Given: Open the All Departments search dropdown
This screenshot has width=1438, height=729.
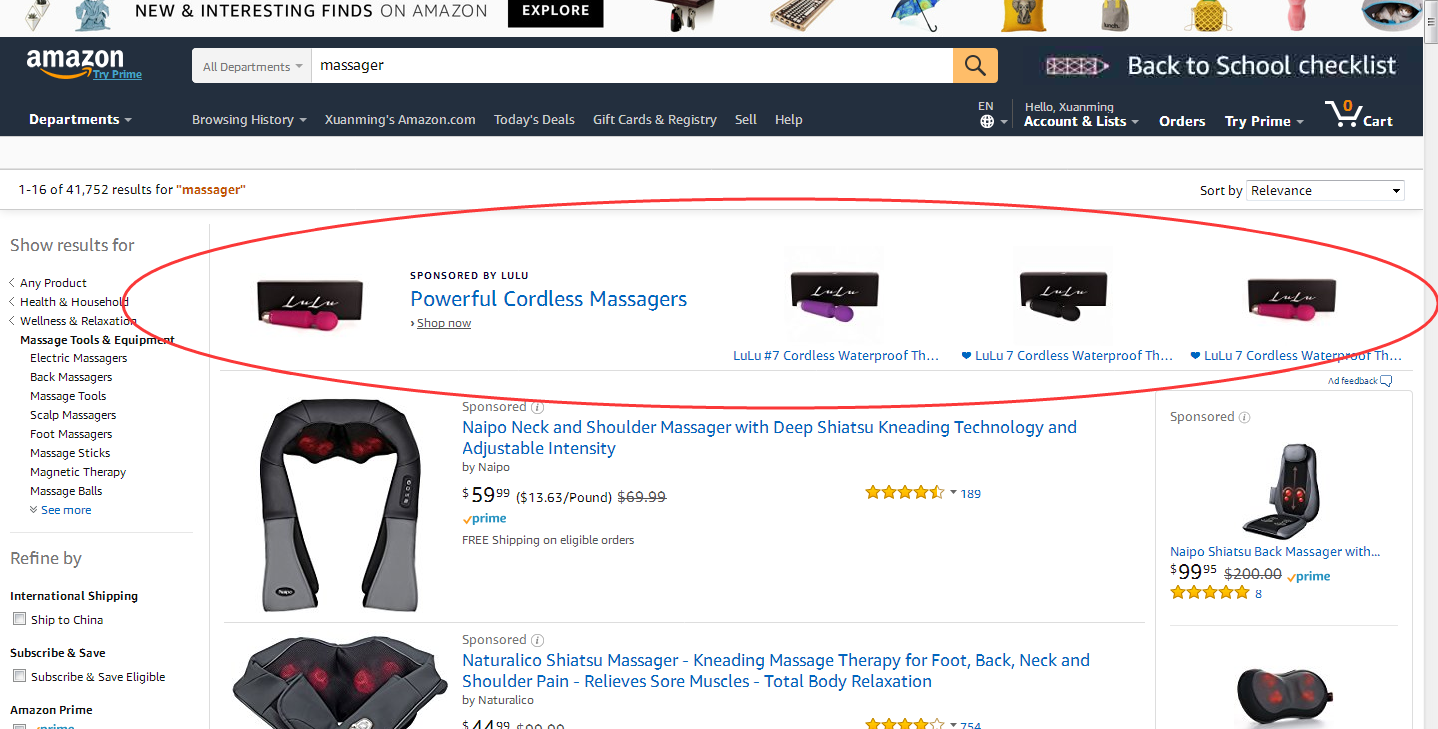Looking at the screenshot, I should coord(252,67).
